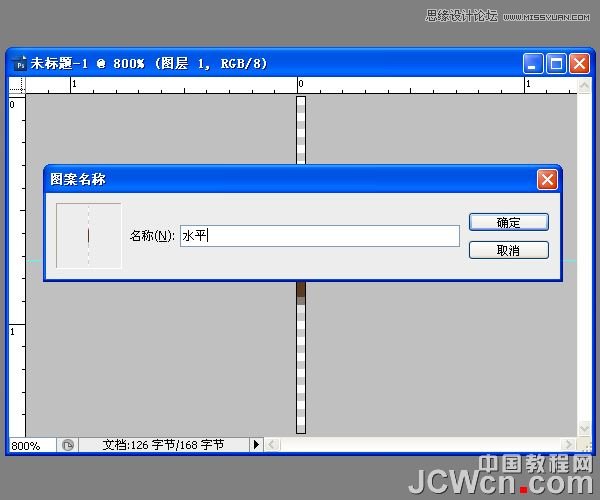
Task: Select the 文档:126 字节/168 字节 status text
Action: [163, 445]
